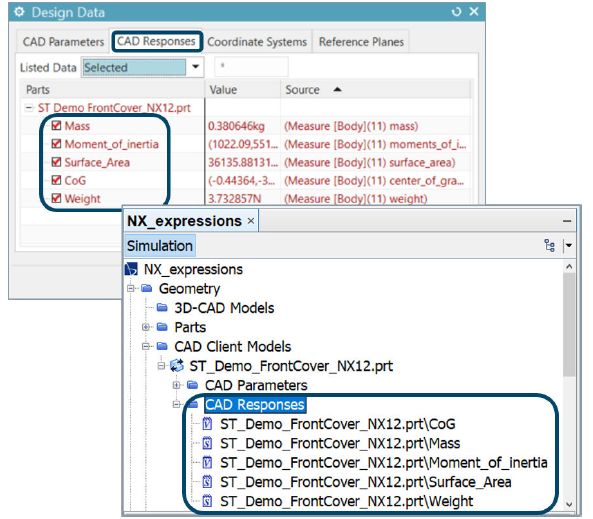Click the NX_expressions simulation root icon
This screenshot has width=593, height=519.
(131, 269)
